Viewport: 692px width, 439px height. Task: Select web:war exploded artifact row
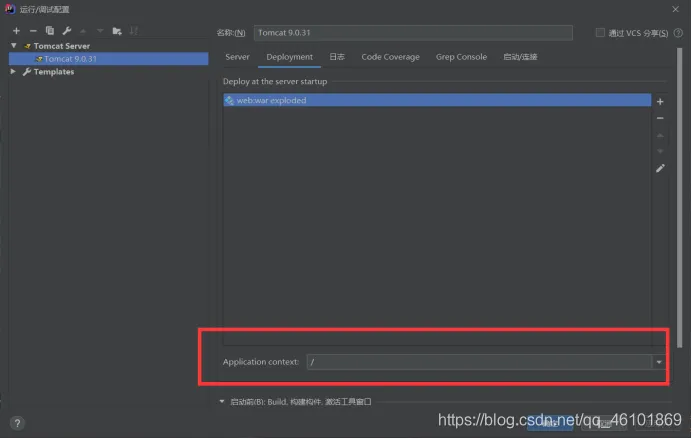coord(437,100)
